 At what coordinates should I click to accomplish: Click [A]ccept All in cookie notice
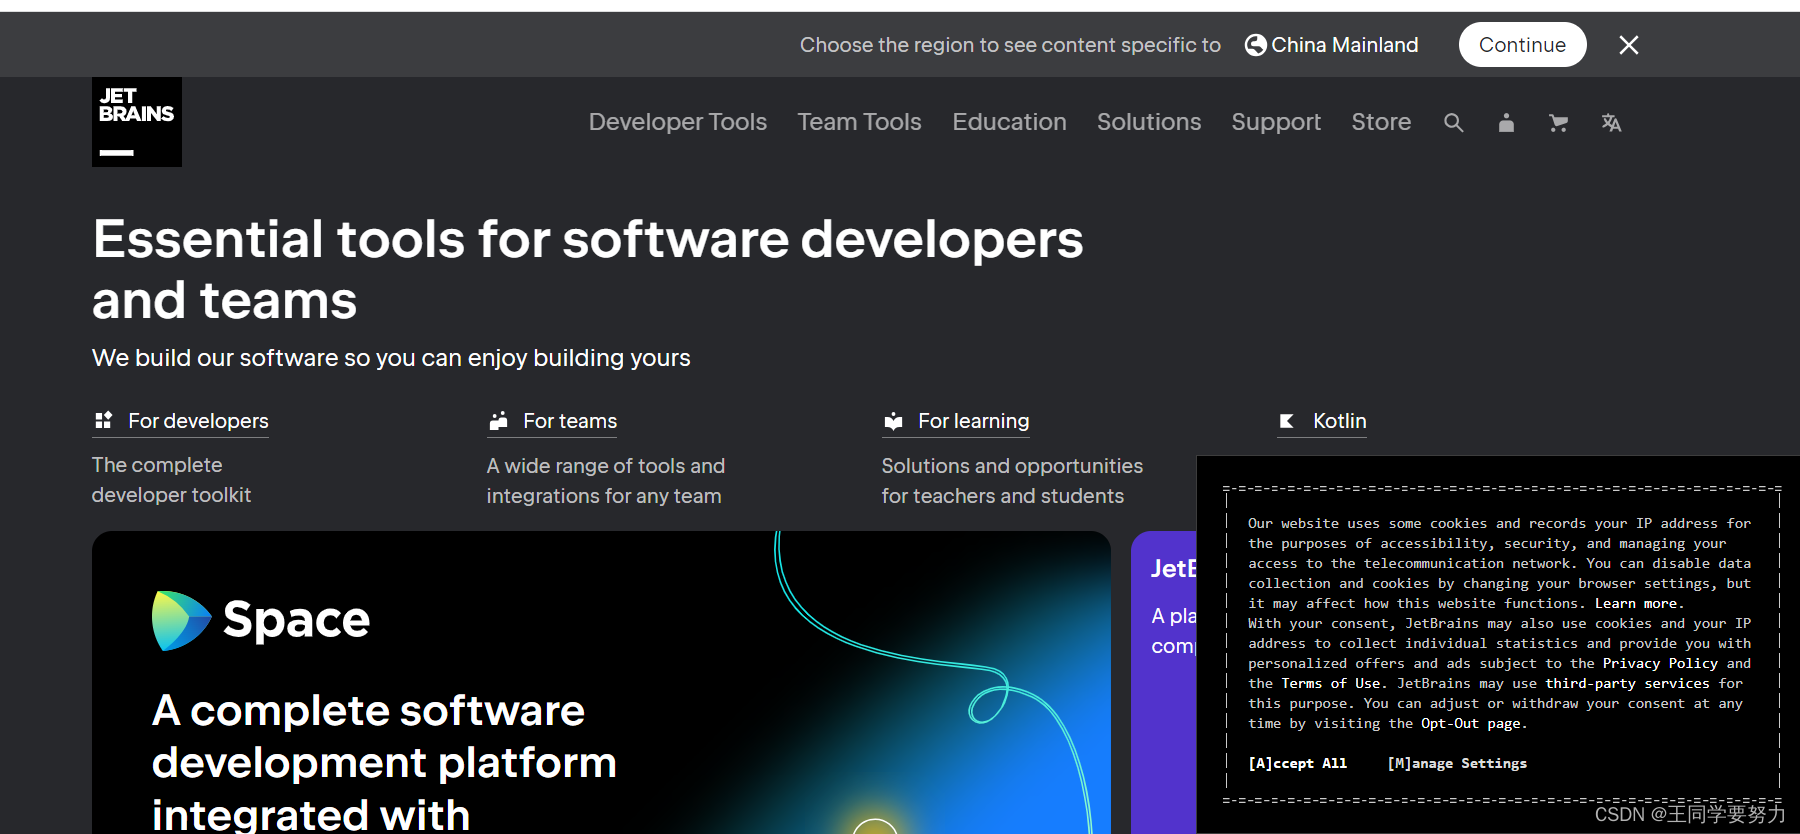tap(1297, 763)
